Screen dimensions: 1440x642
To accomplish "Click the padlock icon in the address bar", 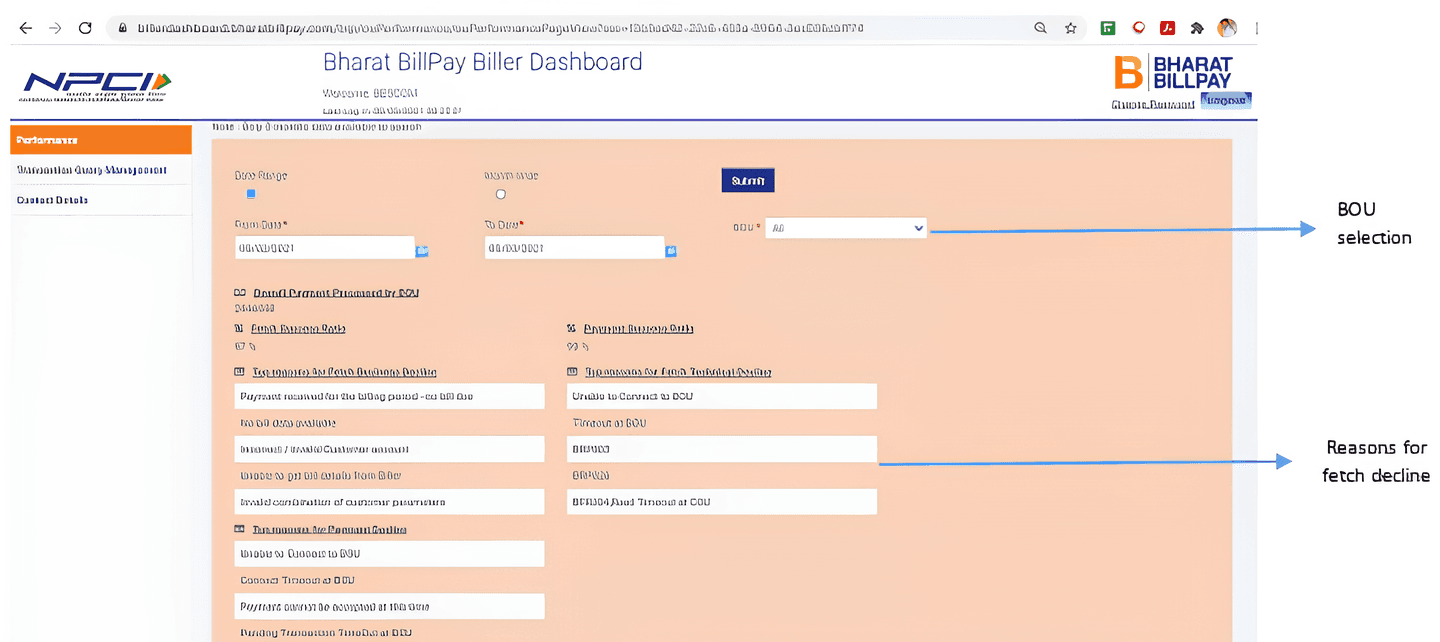I will (123, 28).
